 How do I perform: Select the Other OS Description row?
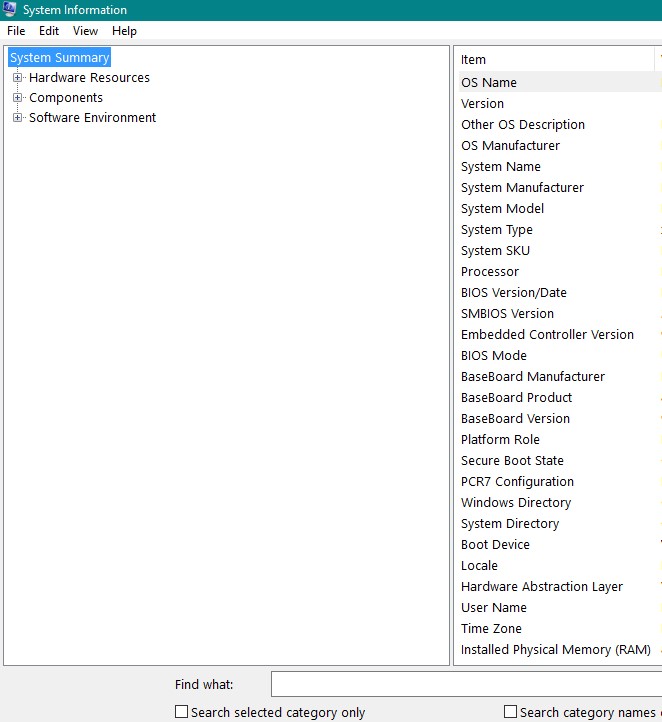click(x=560, y=124)
